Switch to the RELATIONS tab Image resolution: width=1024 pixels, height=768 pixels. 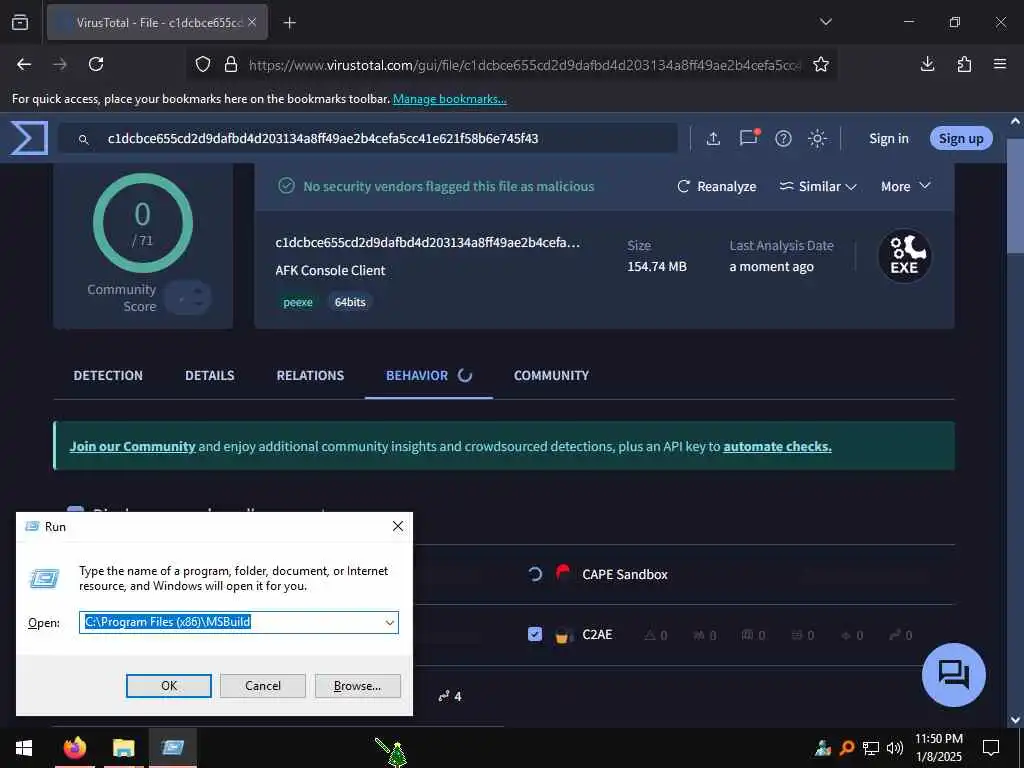[x=310, y=376]
